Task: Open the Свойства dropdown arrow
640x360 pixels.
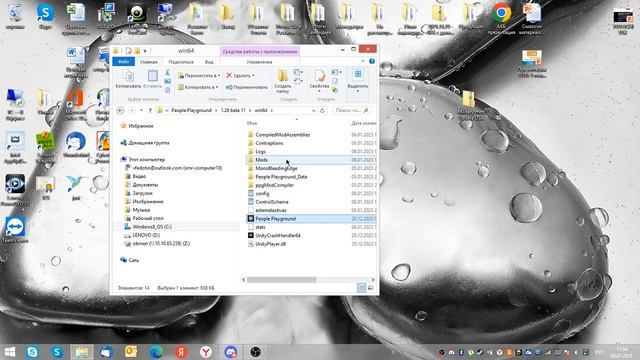Action: 319,91
